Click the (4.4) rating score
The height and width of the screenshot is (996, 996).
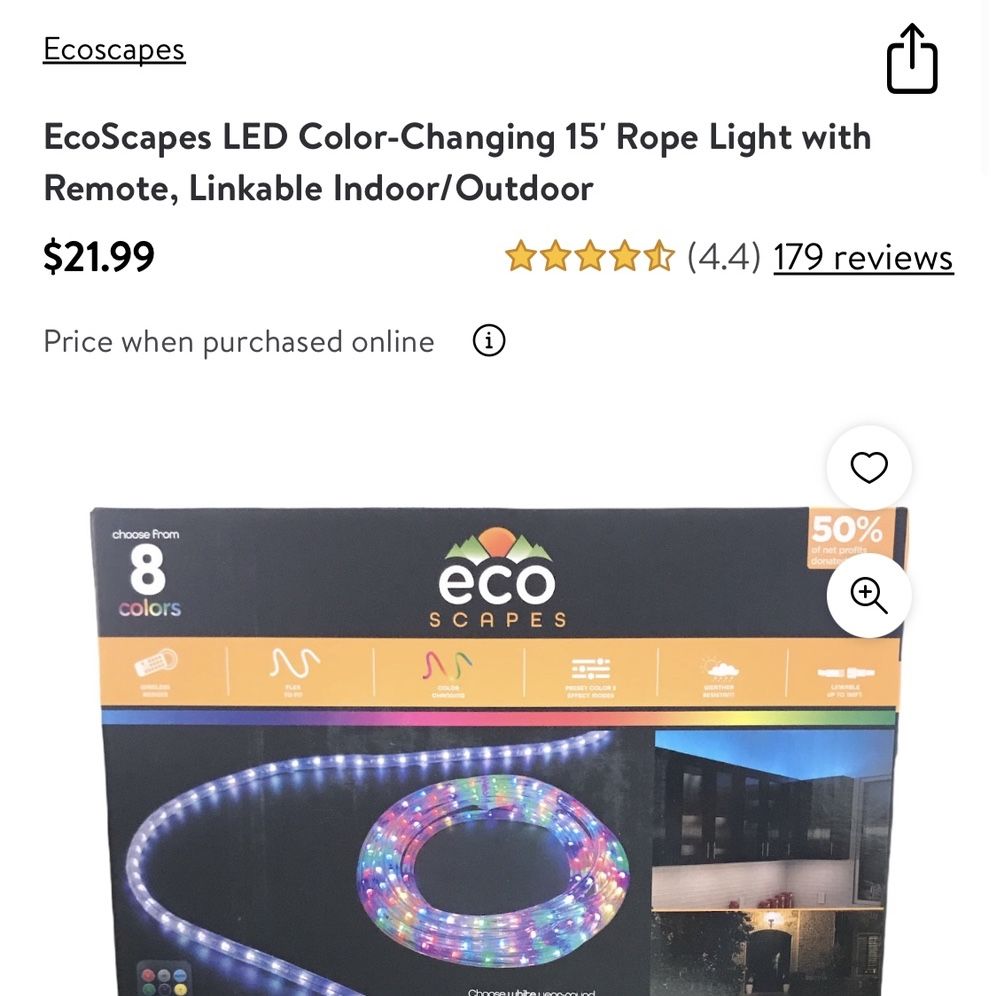click(723, 257)
